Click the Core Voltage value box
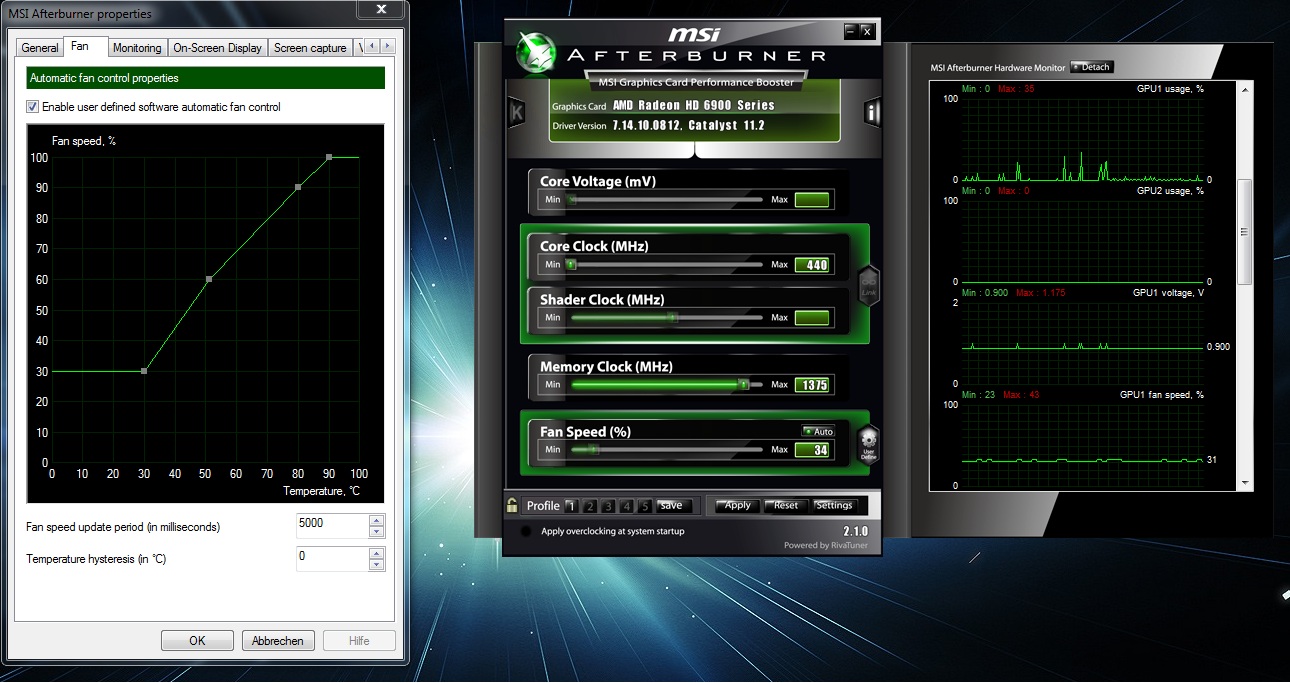Viewport: 1290px width, 683px height. coord(812,200)
